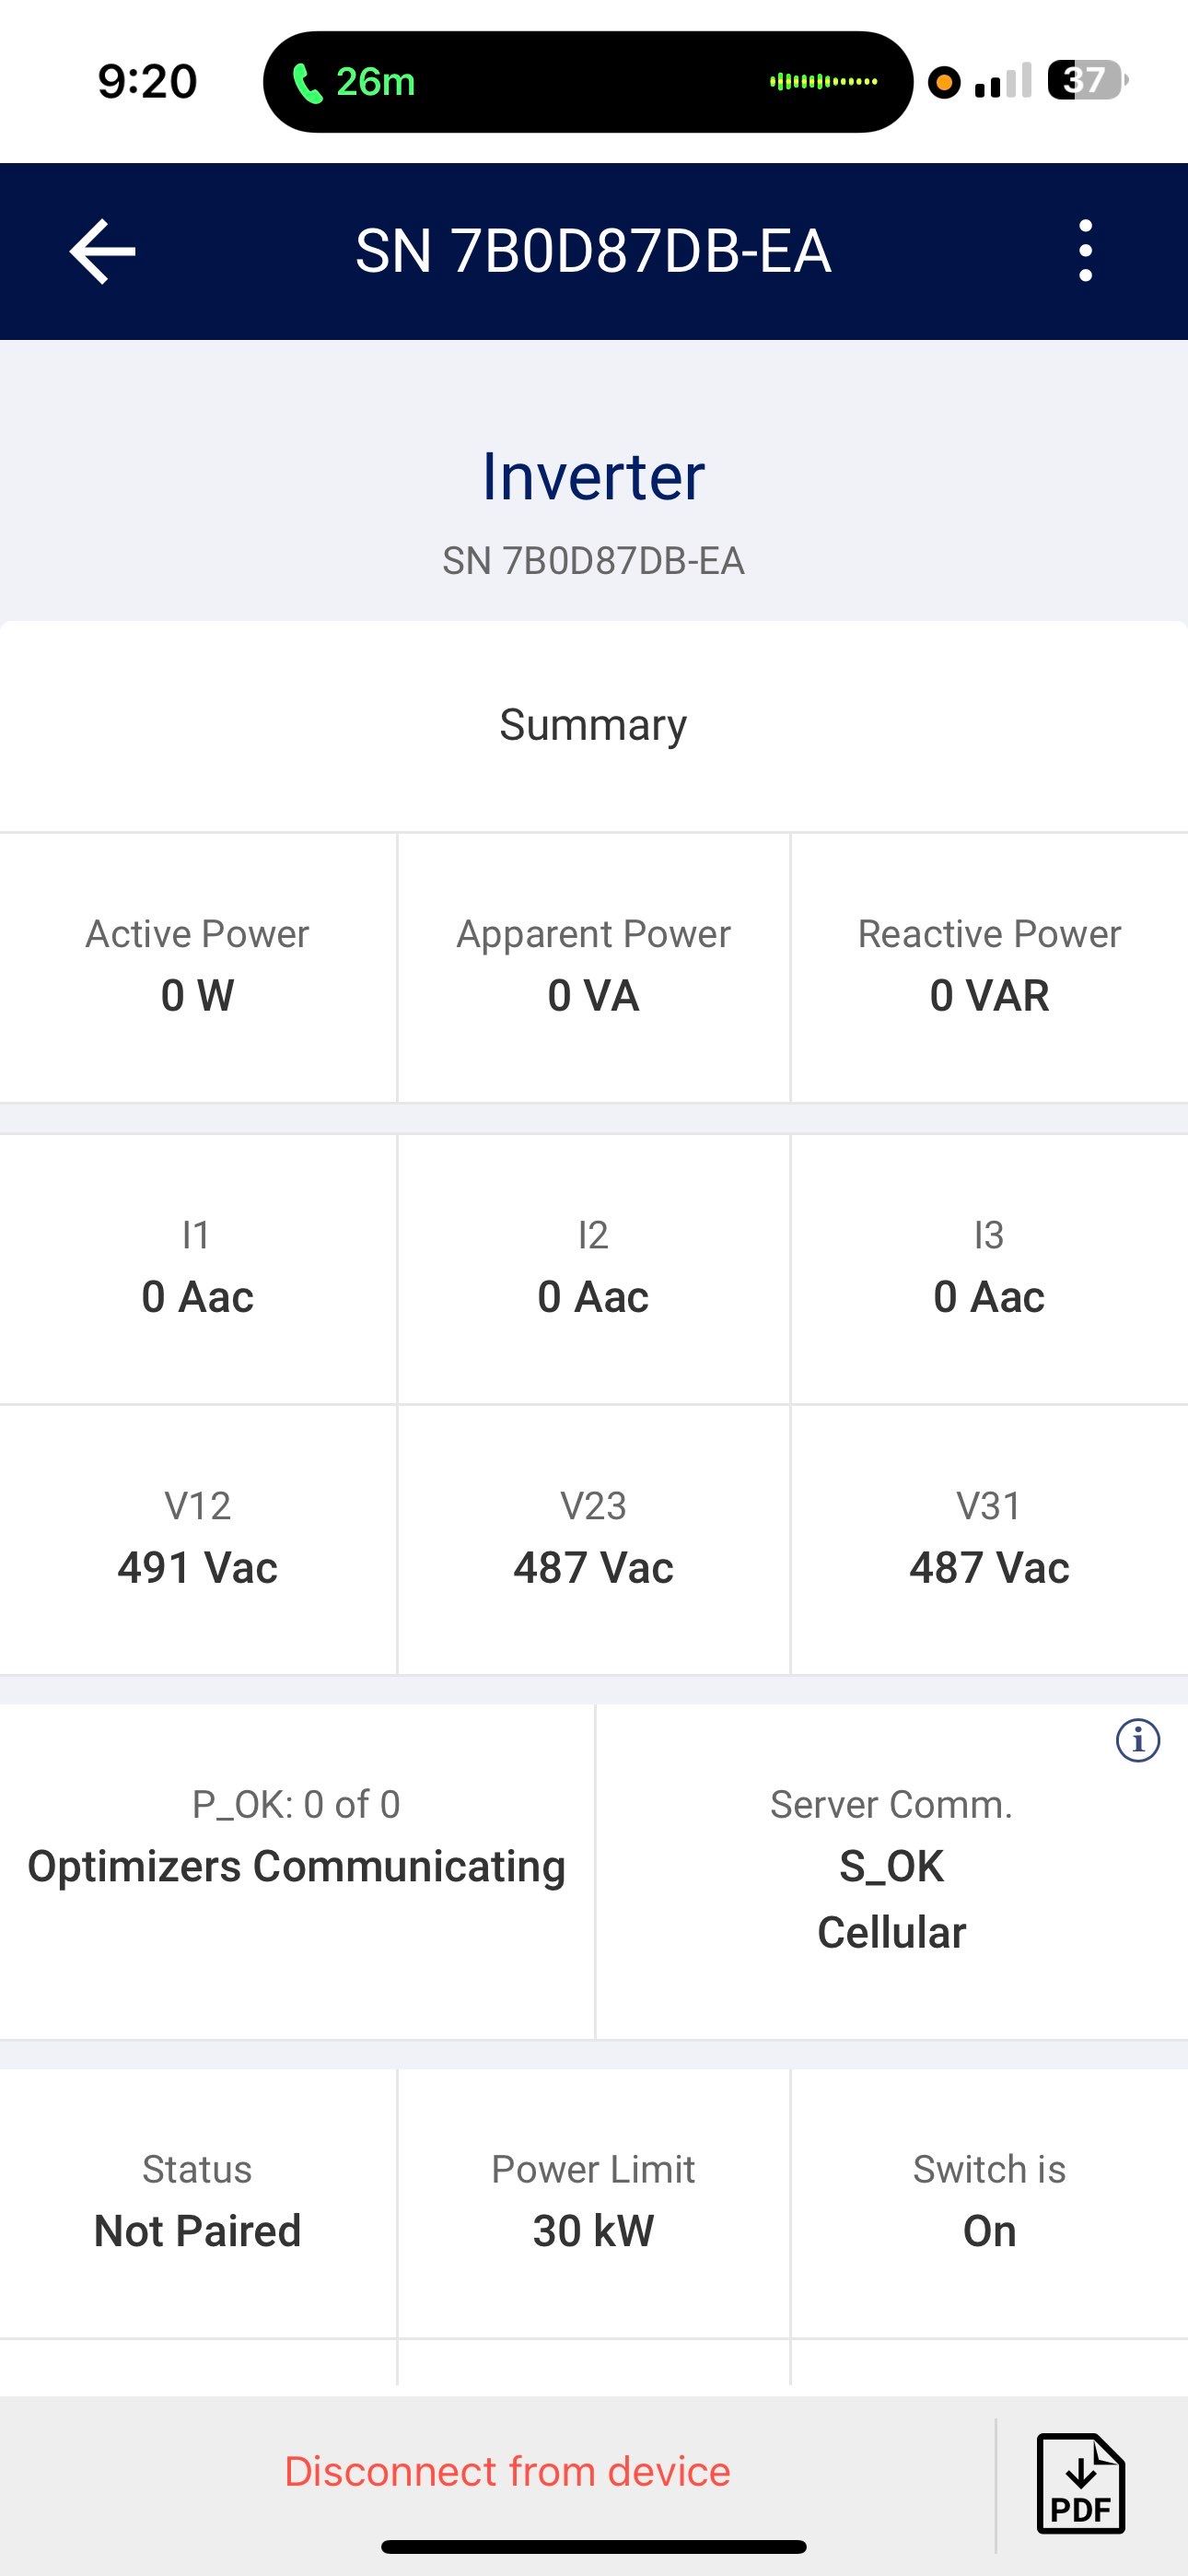Tap the Active Power tile

[x=197, y=966]
